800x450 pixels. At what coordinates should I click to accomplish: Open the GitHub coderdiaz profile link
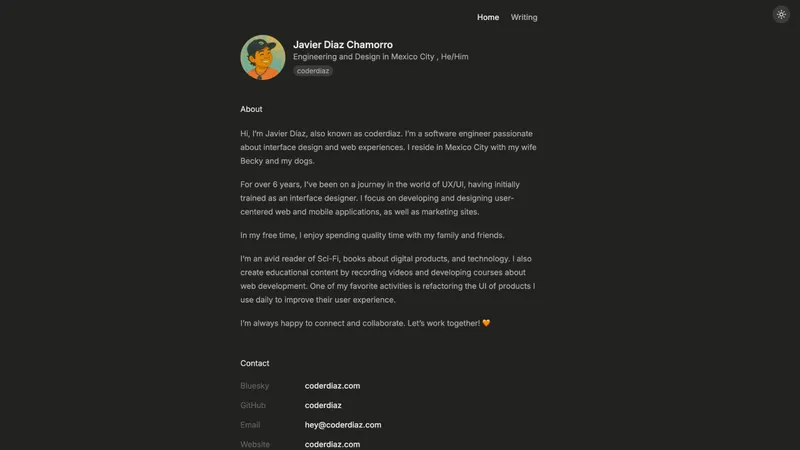323,405
